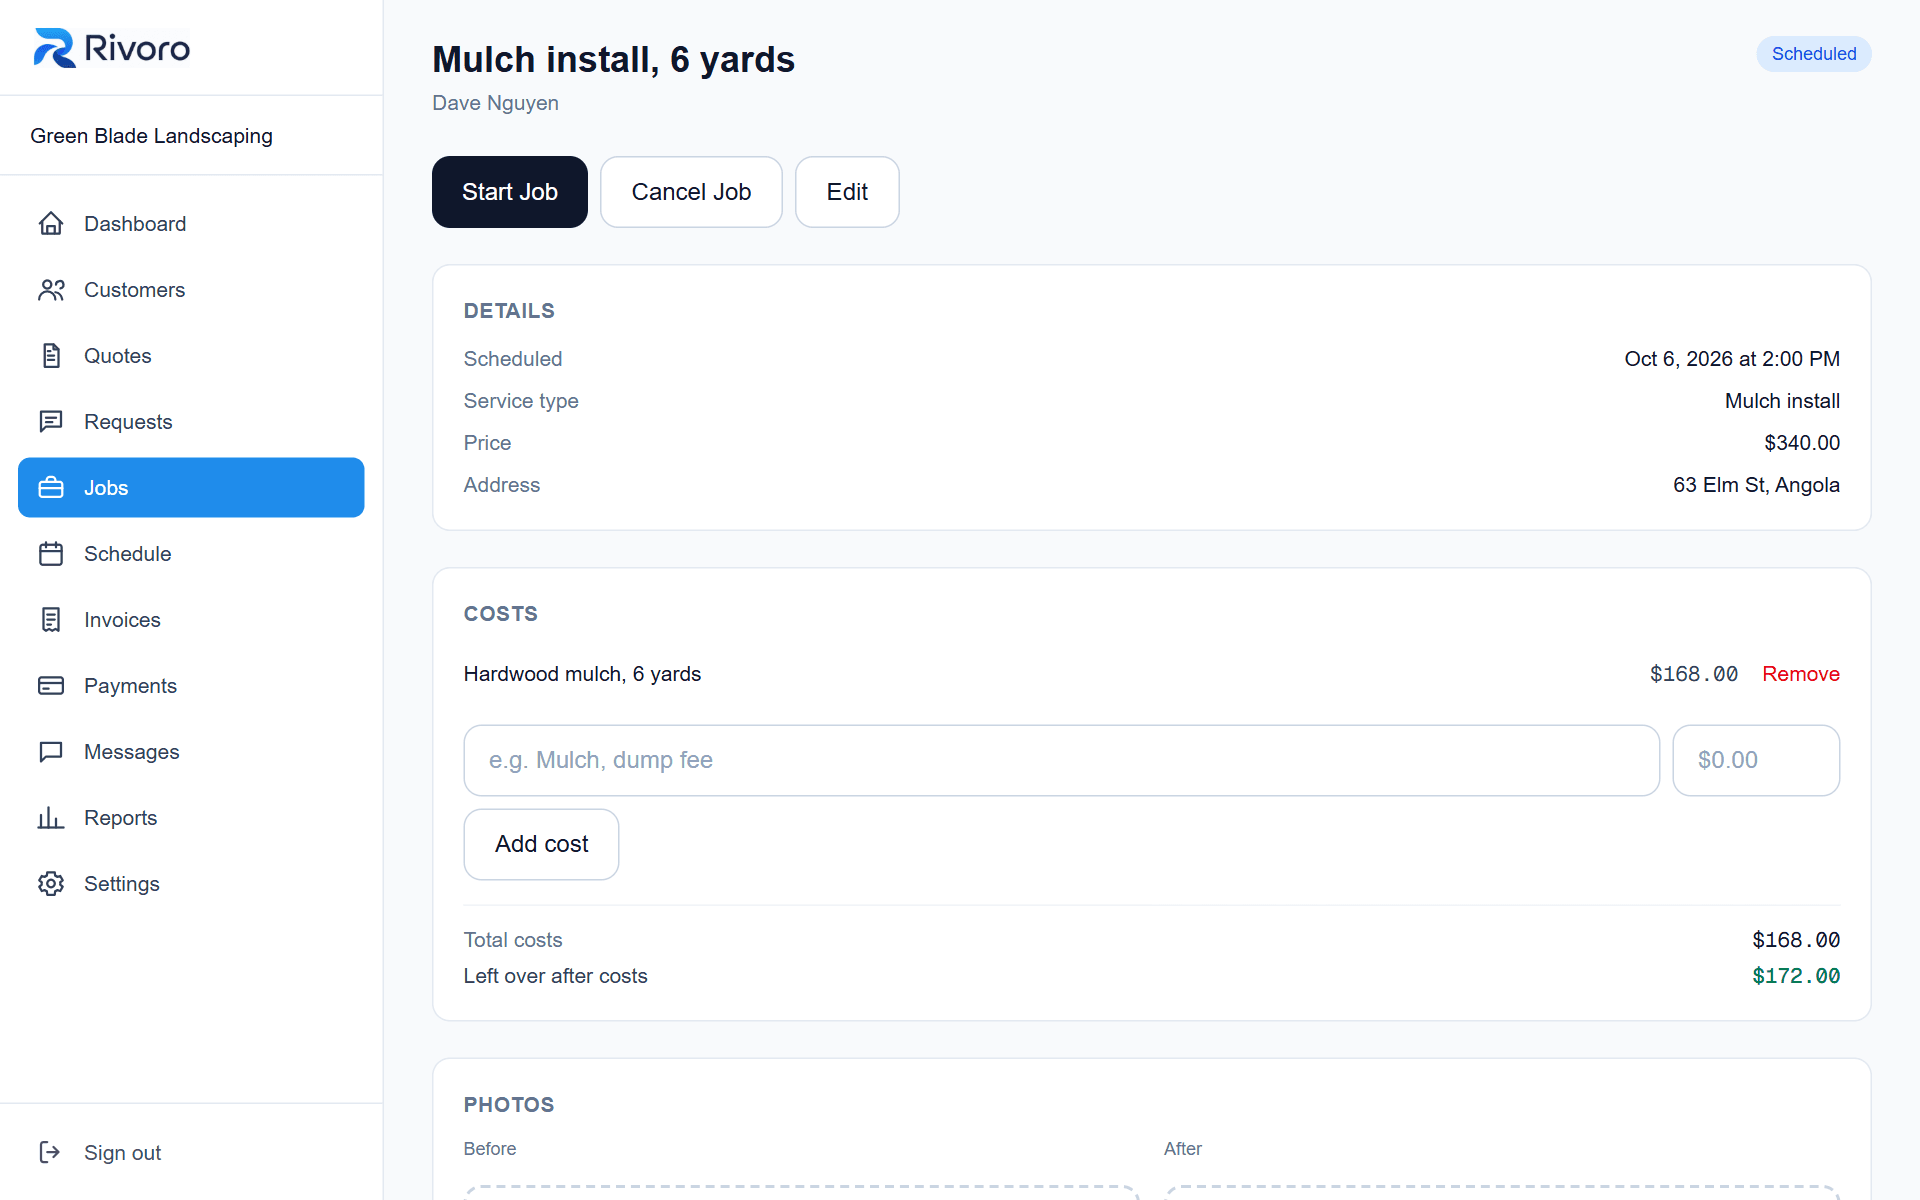The width and height of the screenshot is (1920, 1200).
Task: Click the Invoices receipt icon
Action: pyautogui.click(x=51, y=620)
